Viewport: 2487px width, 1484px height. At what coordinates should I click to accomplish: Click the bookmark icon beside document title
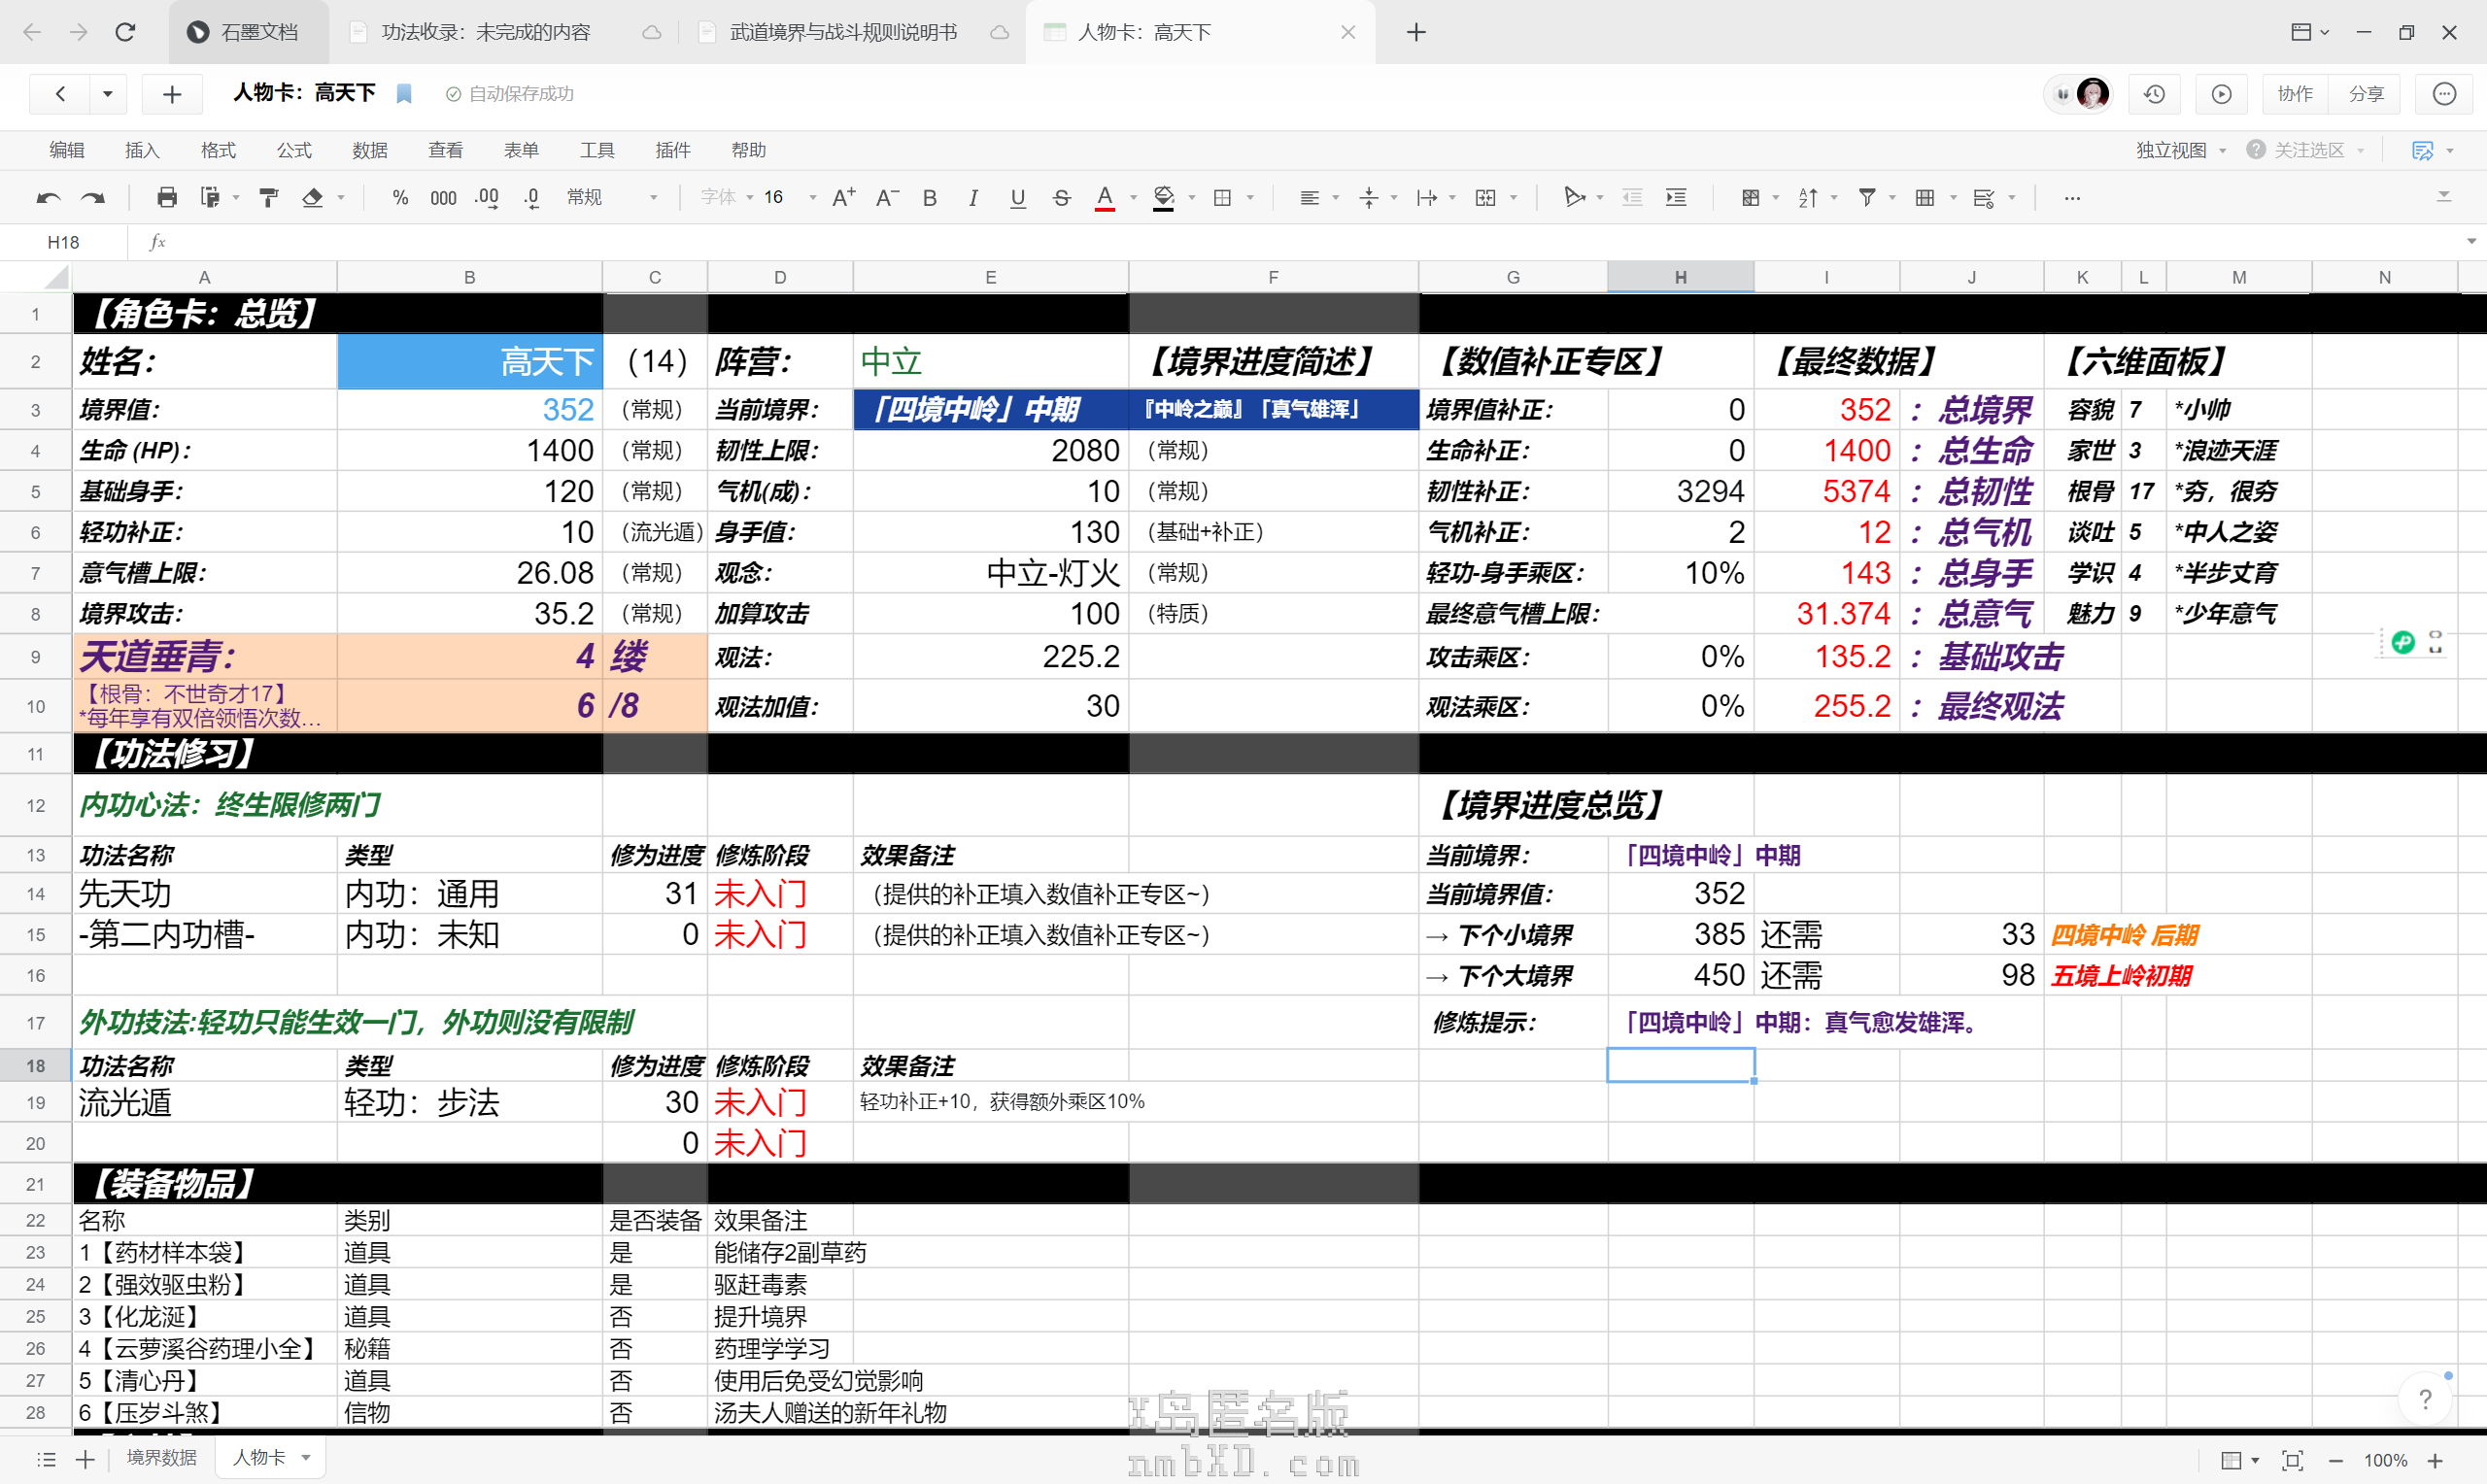(404, 94)
